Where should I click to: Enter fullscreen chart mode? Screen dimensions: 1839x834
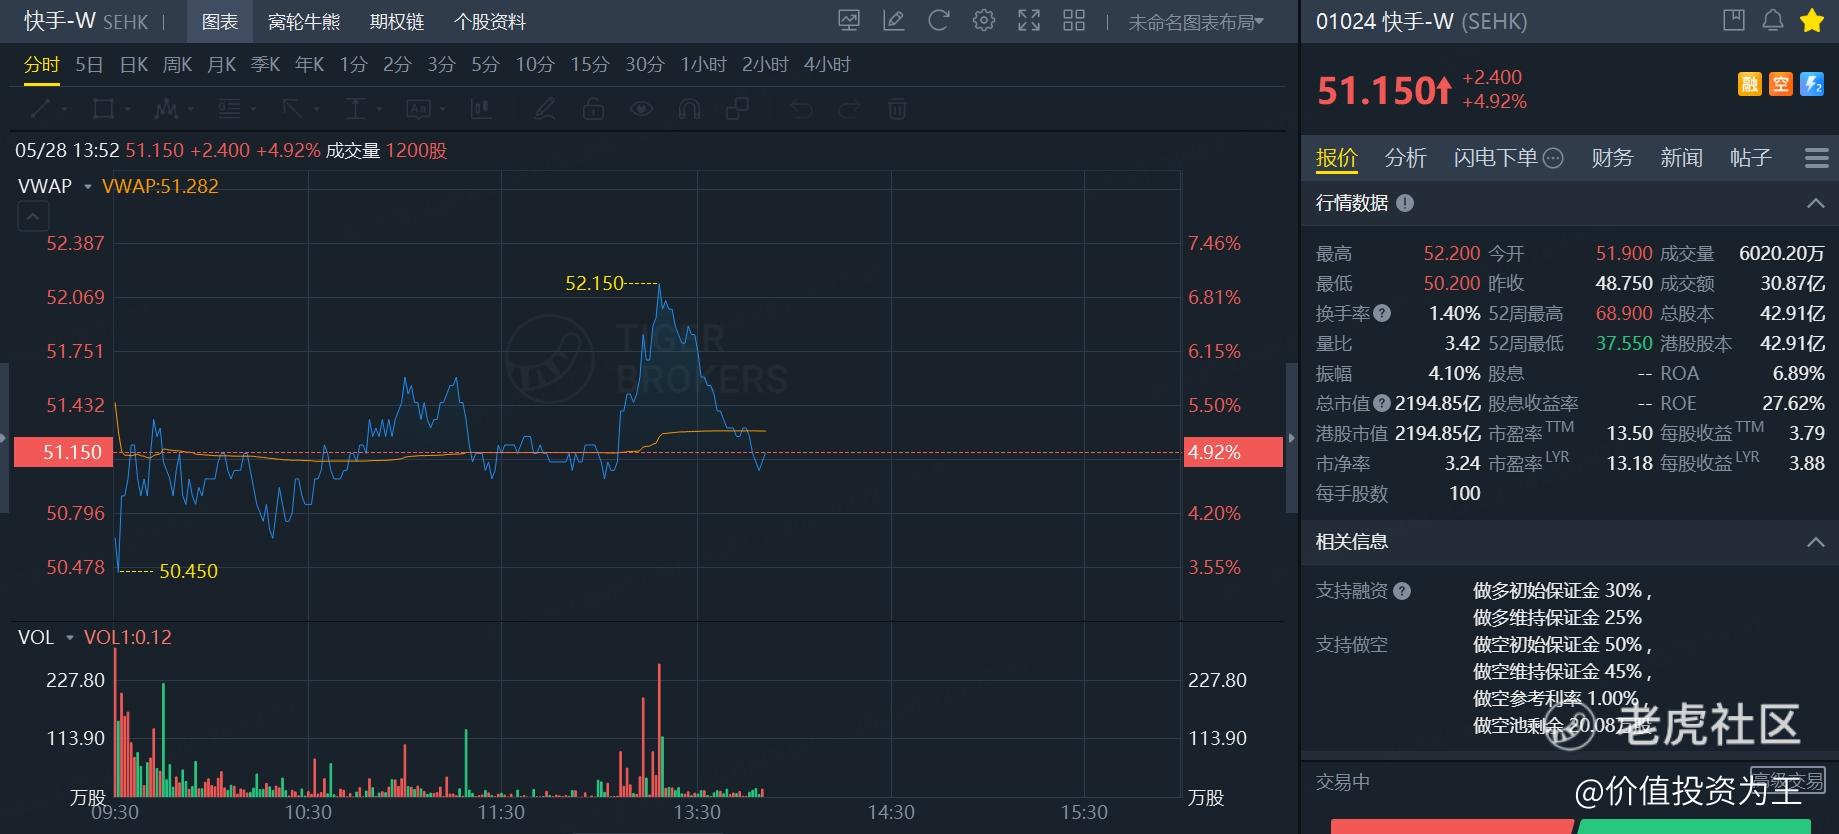(1029, 20)
